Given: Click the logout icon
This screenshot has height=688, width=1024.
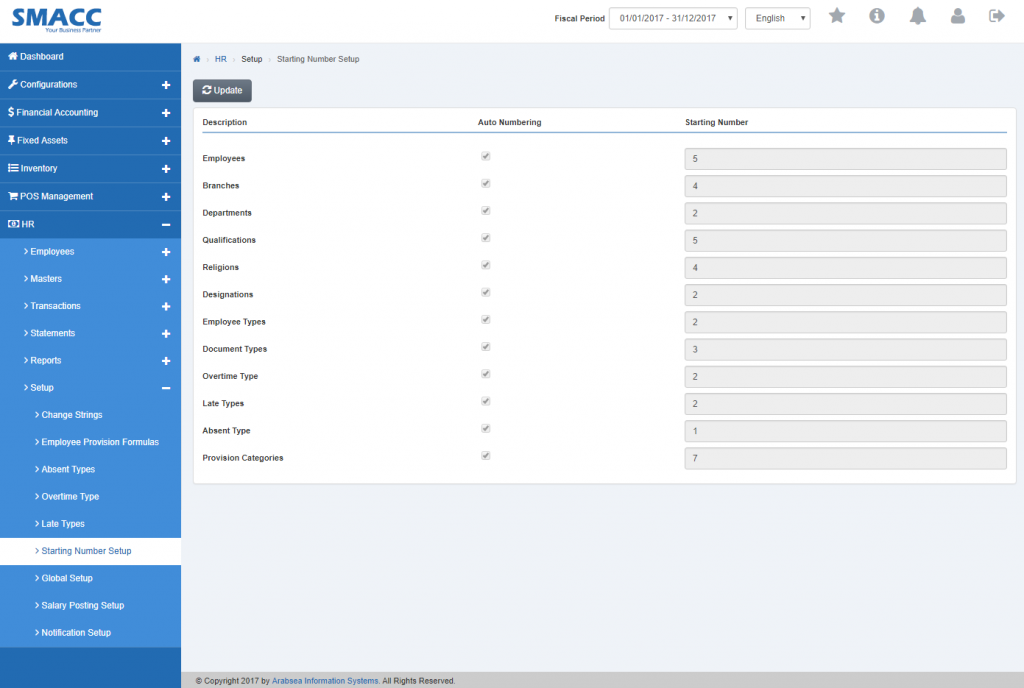Looking at the screenshot, I should pyautogui.click(x=996, y=15).
